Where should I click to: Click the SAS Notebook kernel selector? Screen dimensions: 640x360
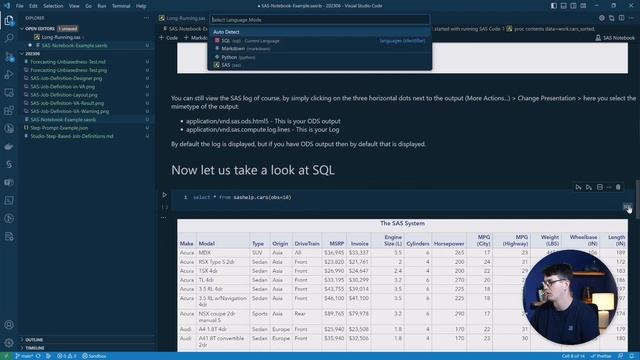coord(615,38)
